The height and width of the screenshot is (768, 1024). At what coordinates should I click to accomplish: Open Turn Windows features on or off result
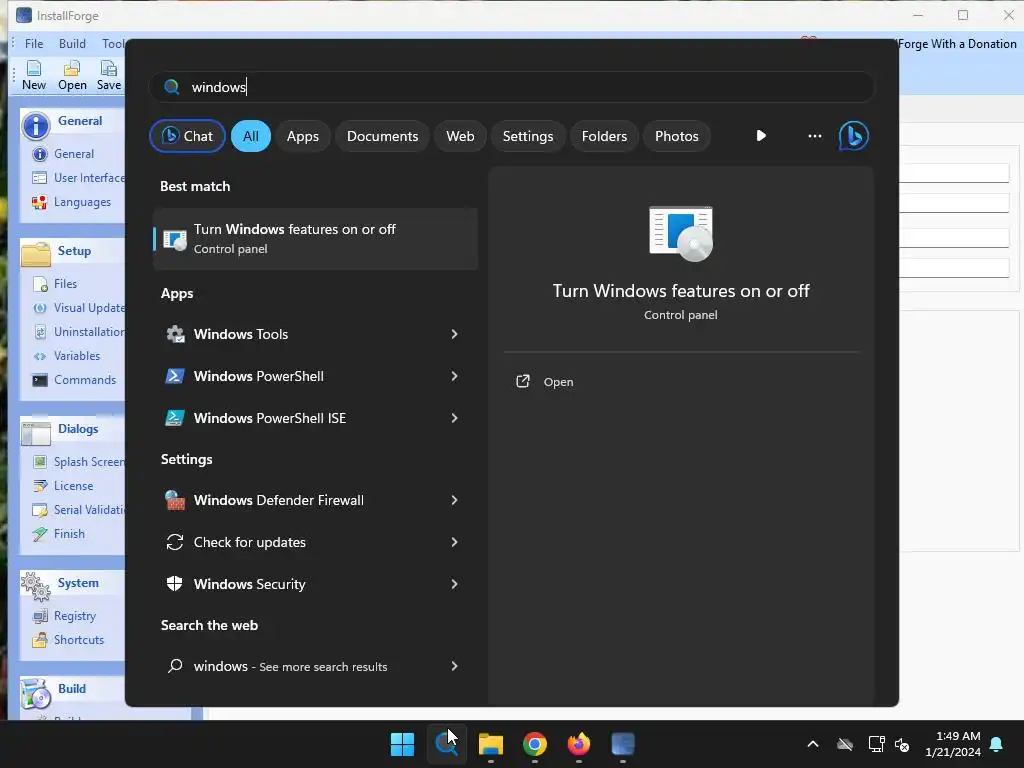pos(315,239)
